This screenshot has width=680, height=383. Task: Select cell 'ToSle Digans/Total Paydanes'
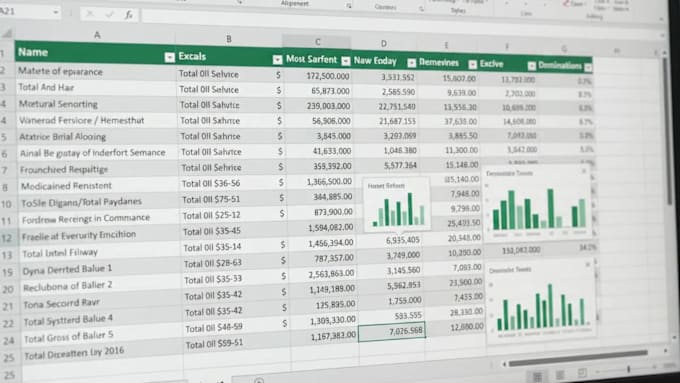tap(82, 202)
